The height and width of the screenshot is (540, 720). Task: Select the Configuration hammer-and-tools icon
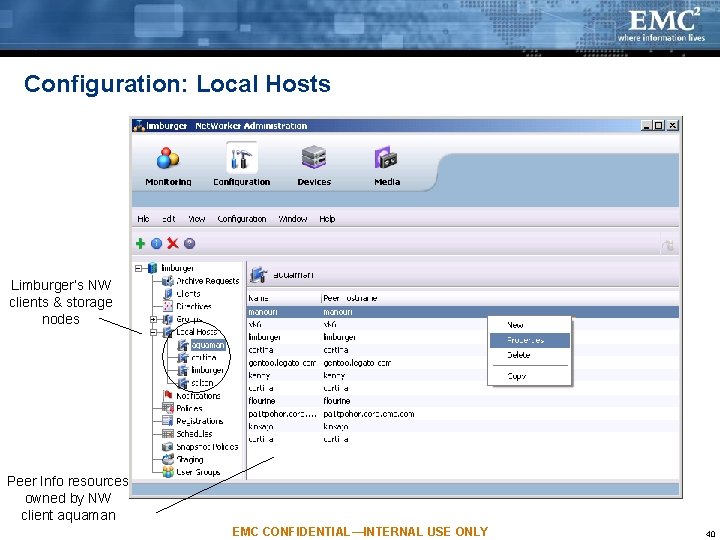point(242,158)
